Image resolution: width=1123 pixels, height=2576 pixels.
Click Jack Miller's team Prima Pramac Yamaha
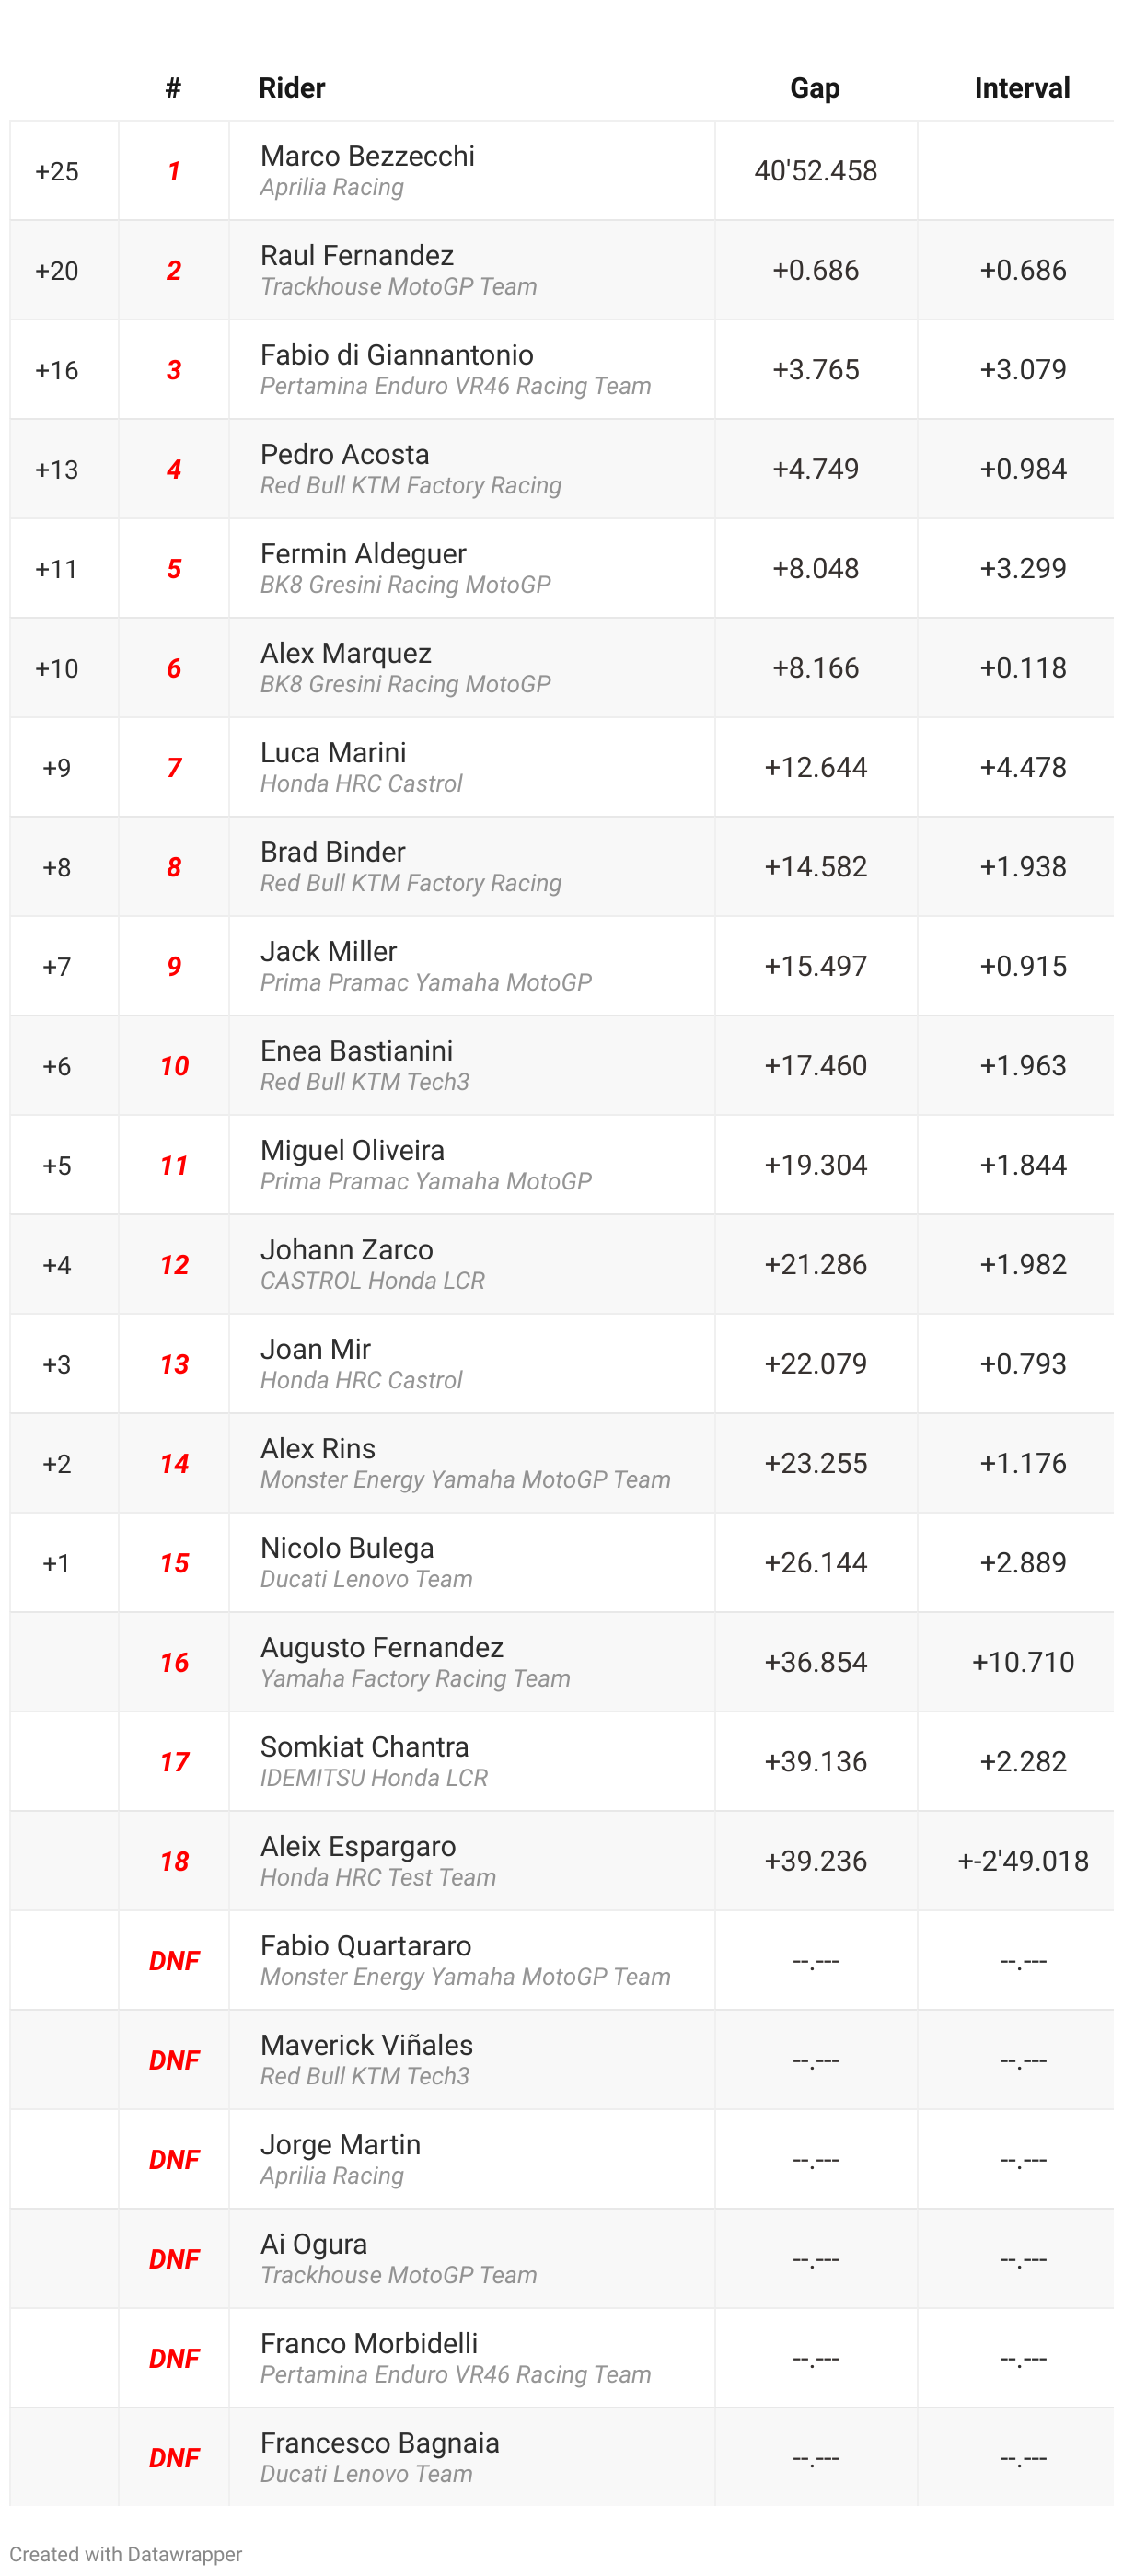pos(425,982)
